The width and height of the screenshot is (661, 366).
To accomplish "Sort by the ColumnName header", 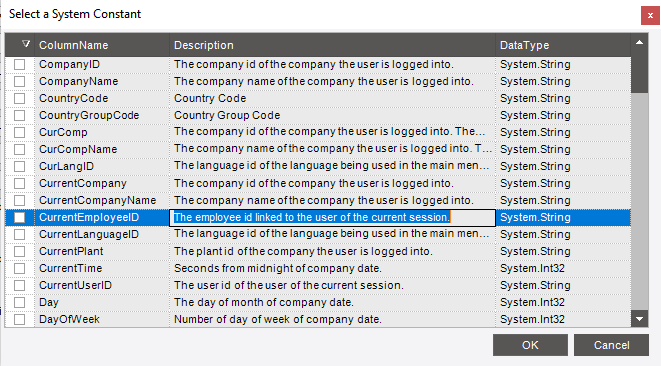I will point(102,45).
